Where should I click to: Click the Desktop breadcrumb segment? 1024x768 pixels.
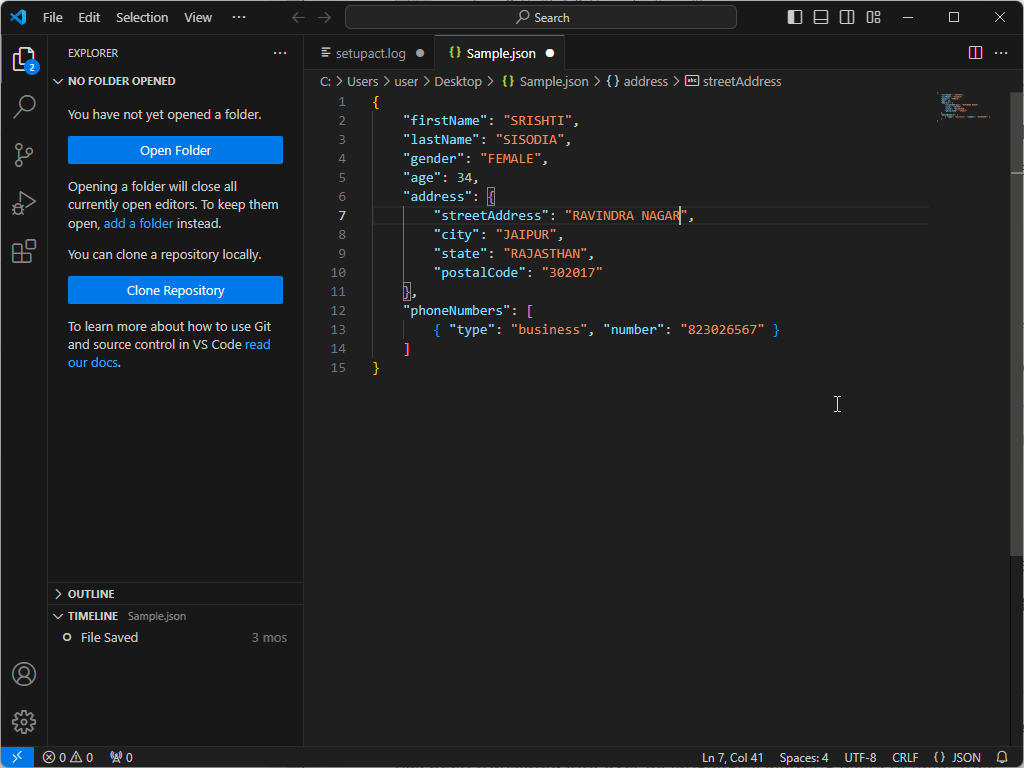[458, 82]
